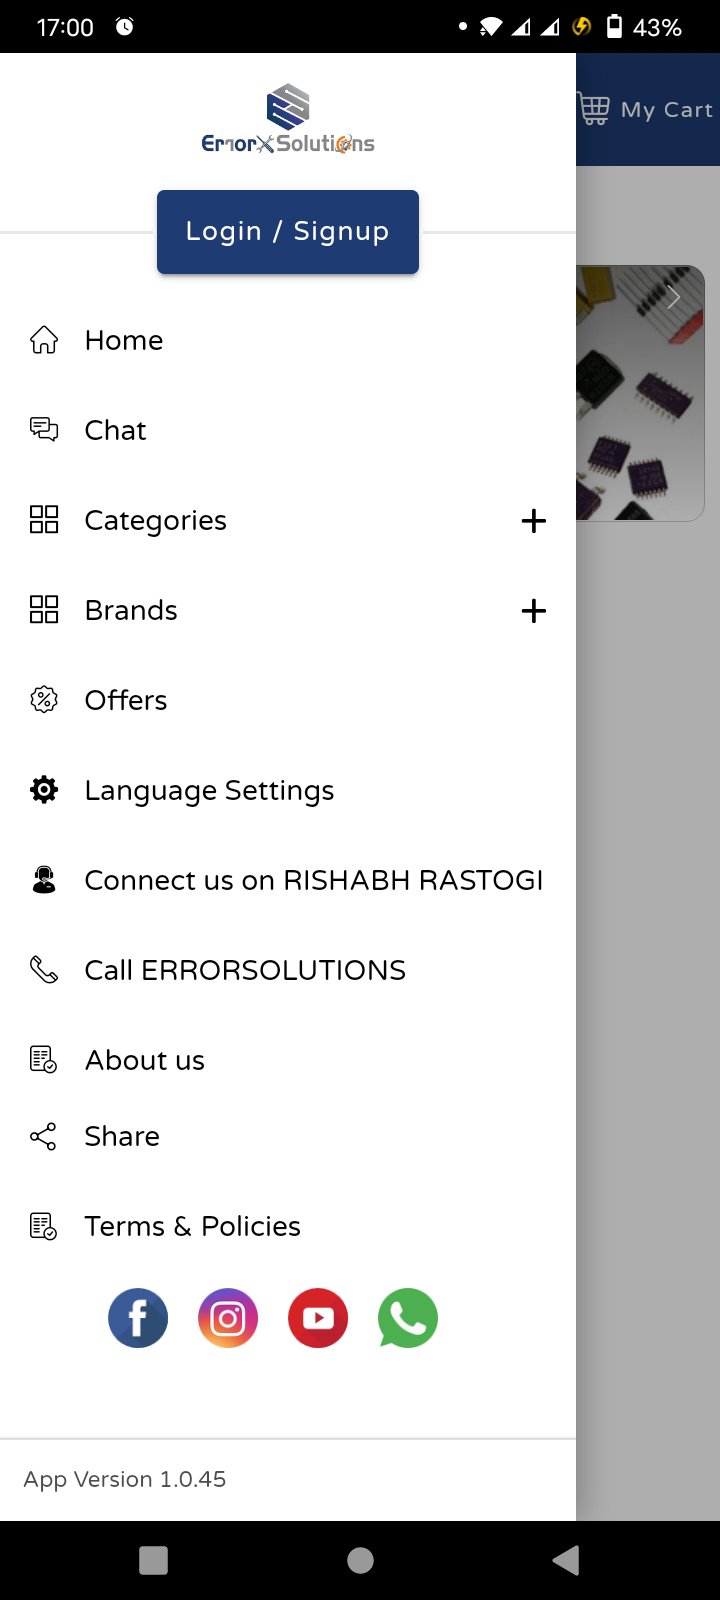Open Terms & Policies

[288, 1226]
